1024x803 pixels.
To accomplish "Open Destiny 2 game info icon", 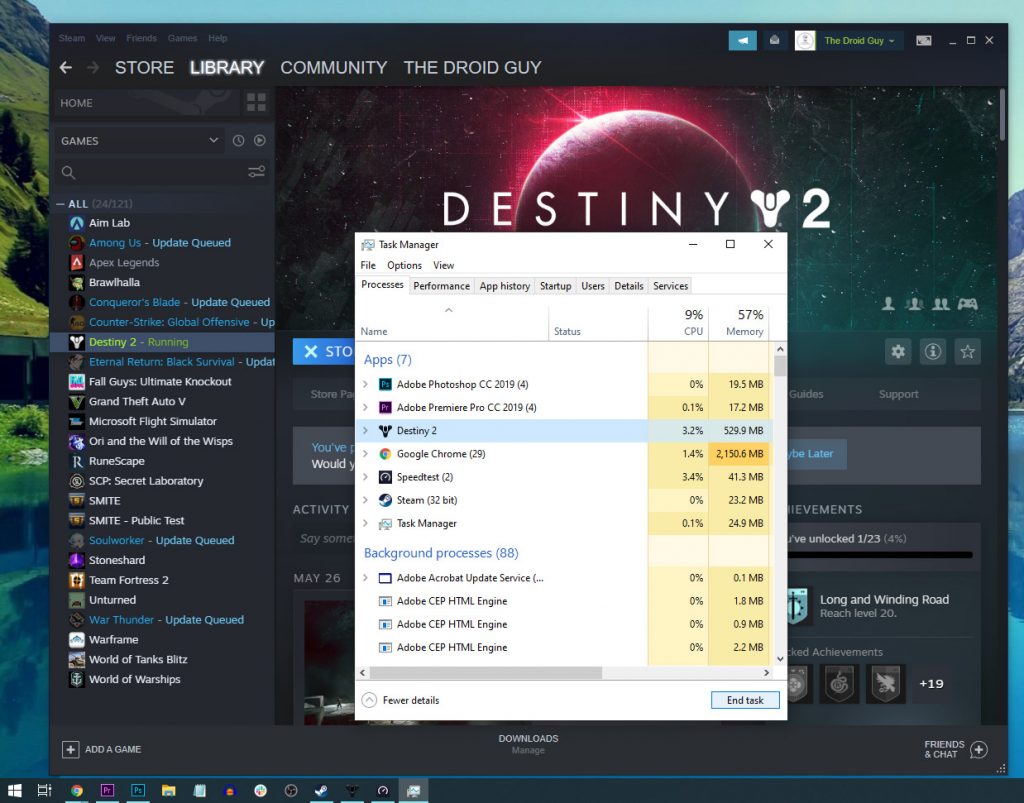I will (x=933, y=352).
